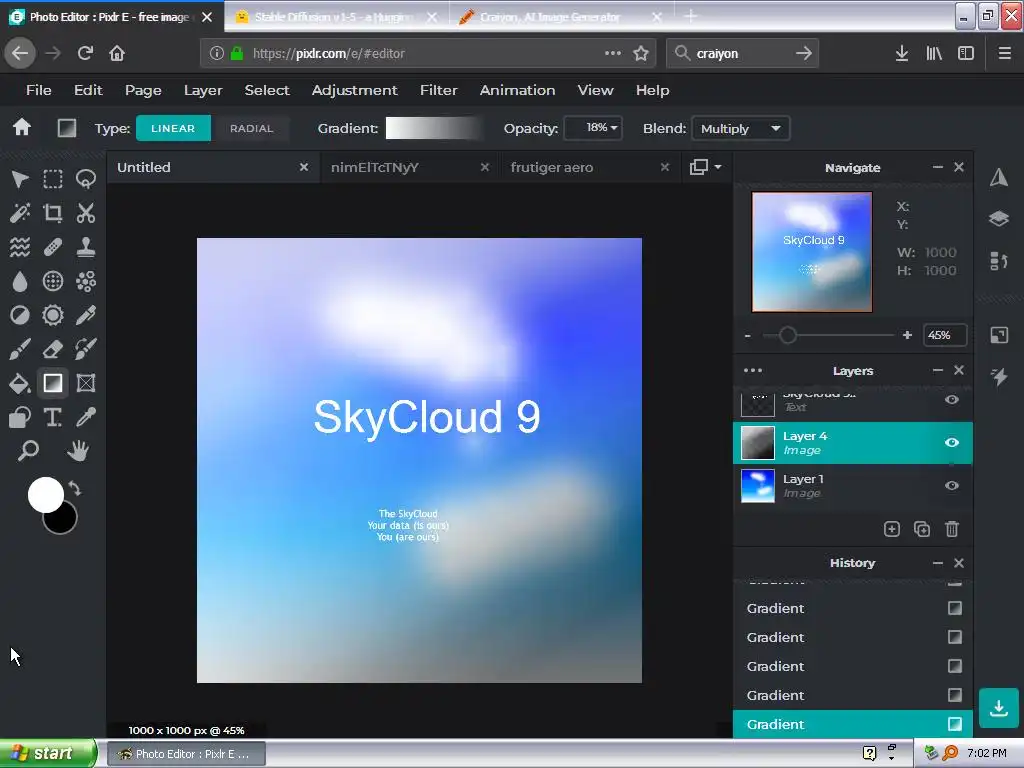This screenshot has width=1024, height=768.
Task: Switch to the frutiger aero document tab
Action: (589, 167)
